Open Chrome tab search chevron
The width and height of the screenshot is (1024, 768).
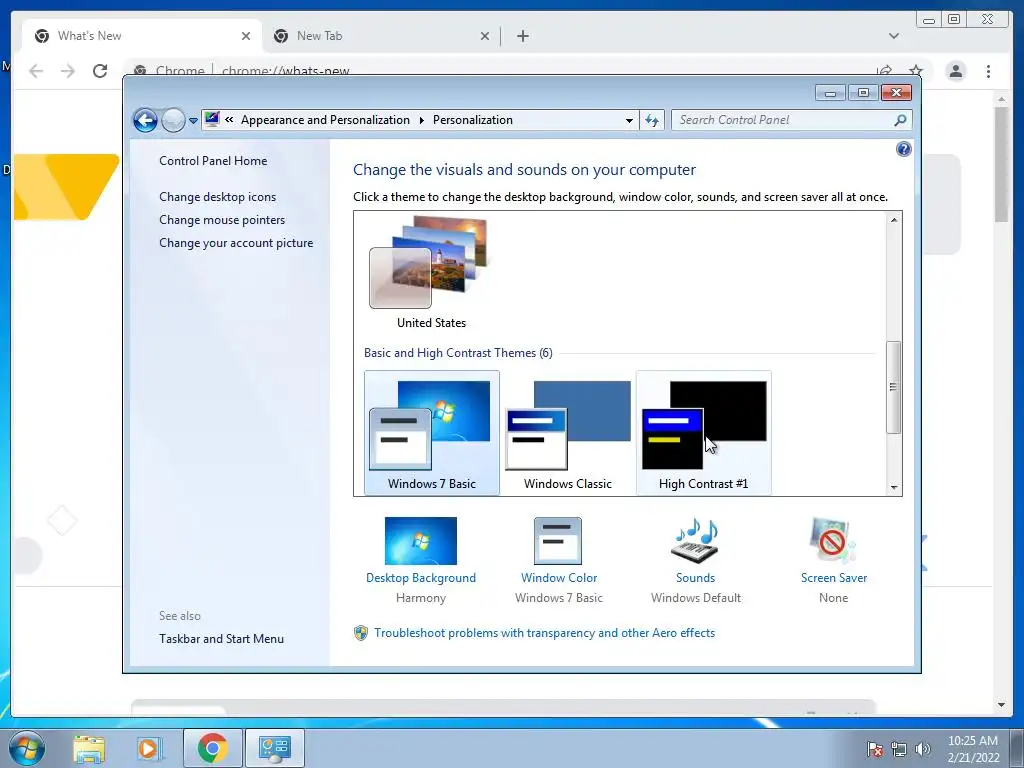(893, 36)
